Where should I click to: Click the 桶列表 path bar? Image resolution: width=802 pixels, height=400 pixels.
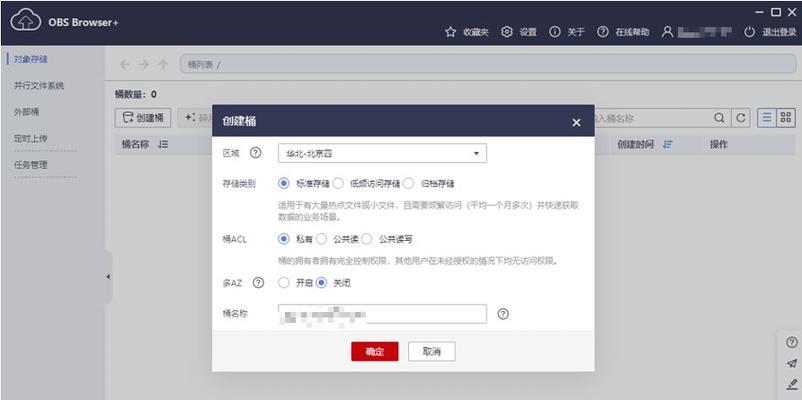click(487, 64)
